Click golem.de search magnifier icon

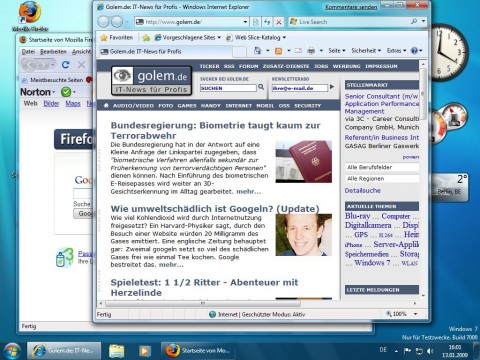[x=261, y=87]
